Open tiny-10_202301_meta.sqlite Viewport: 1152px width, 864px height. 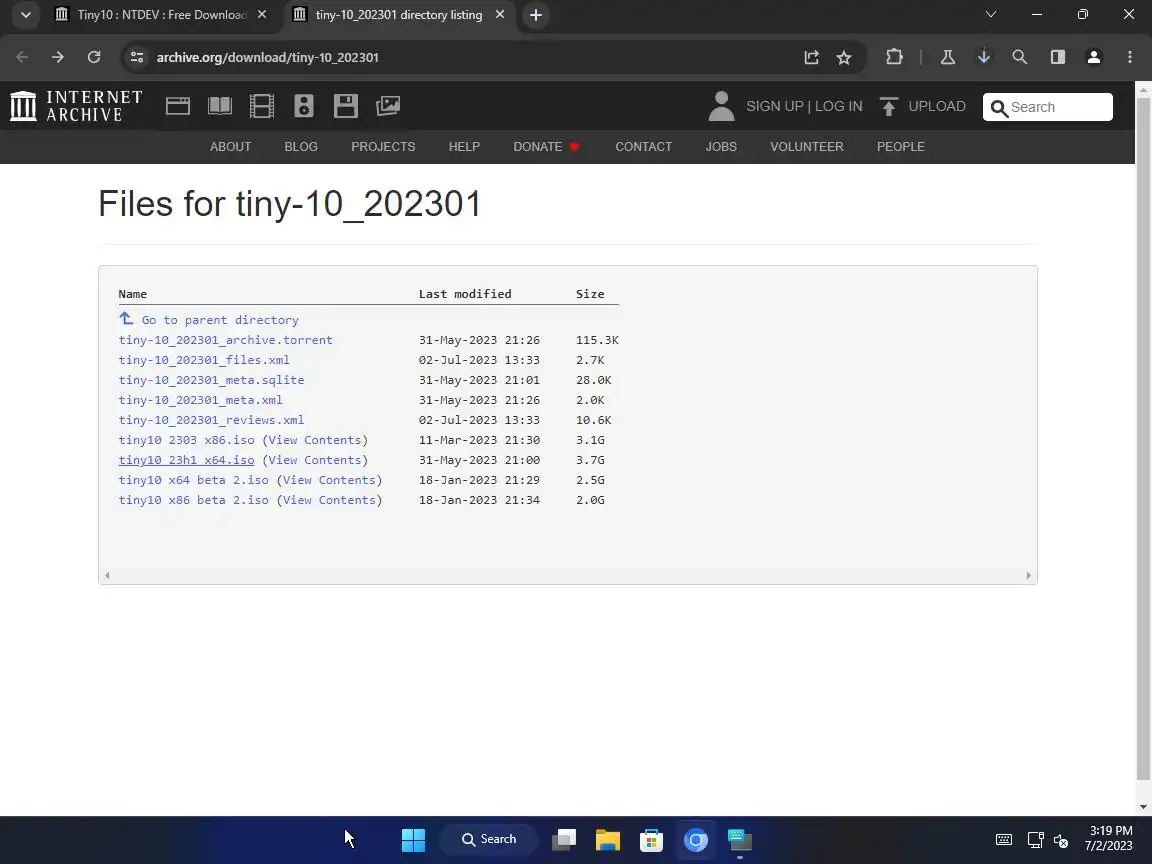click(x=212, y=380)
